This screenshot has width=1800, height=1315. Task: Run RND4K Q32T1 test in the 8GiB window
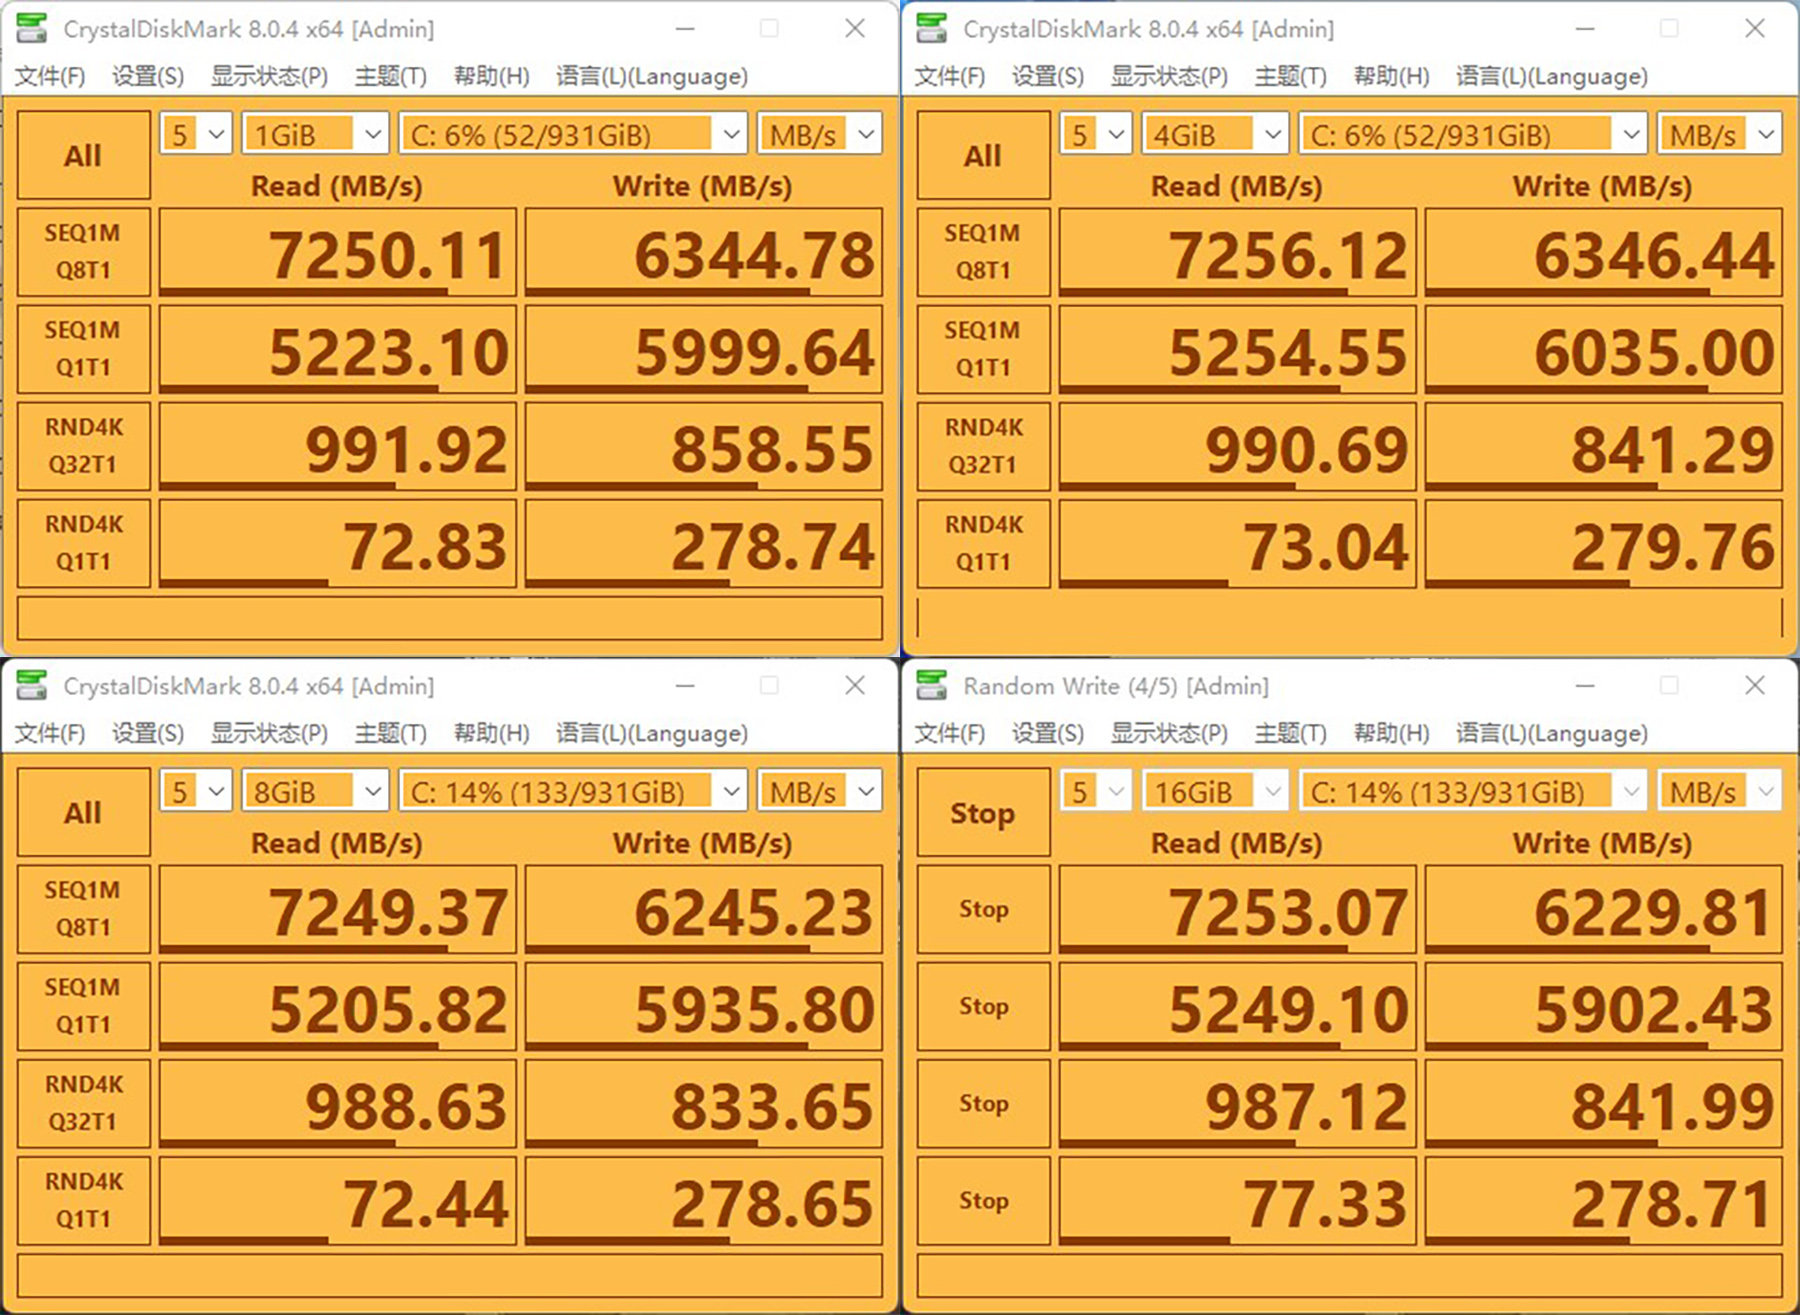pyautogui.click(x=83, y=1103)
